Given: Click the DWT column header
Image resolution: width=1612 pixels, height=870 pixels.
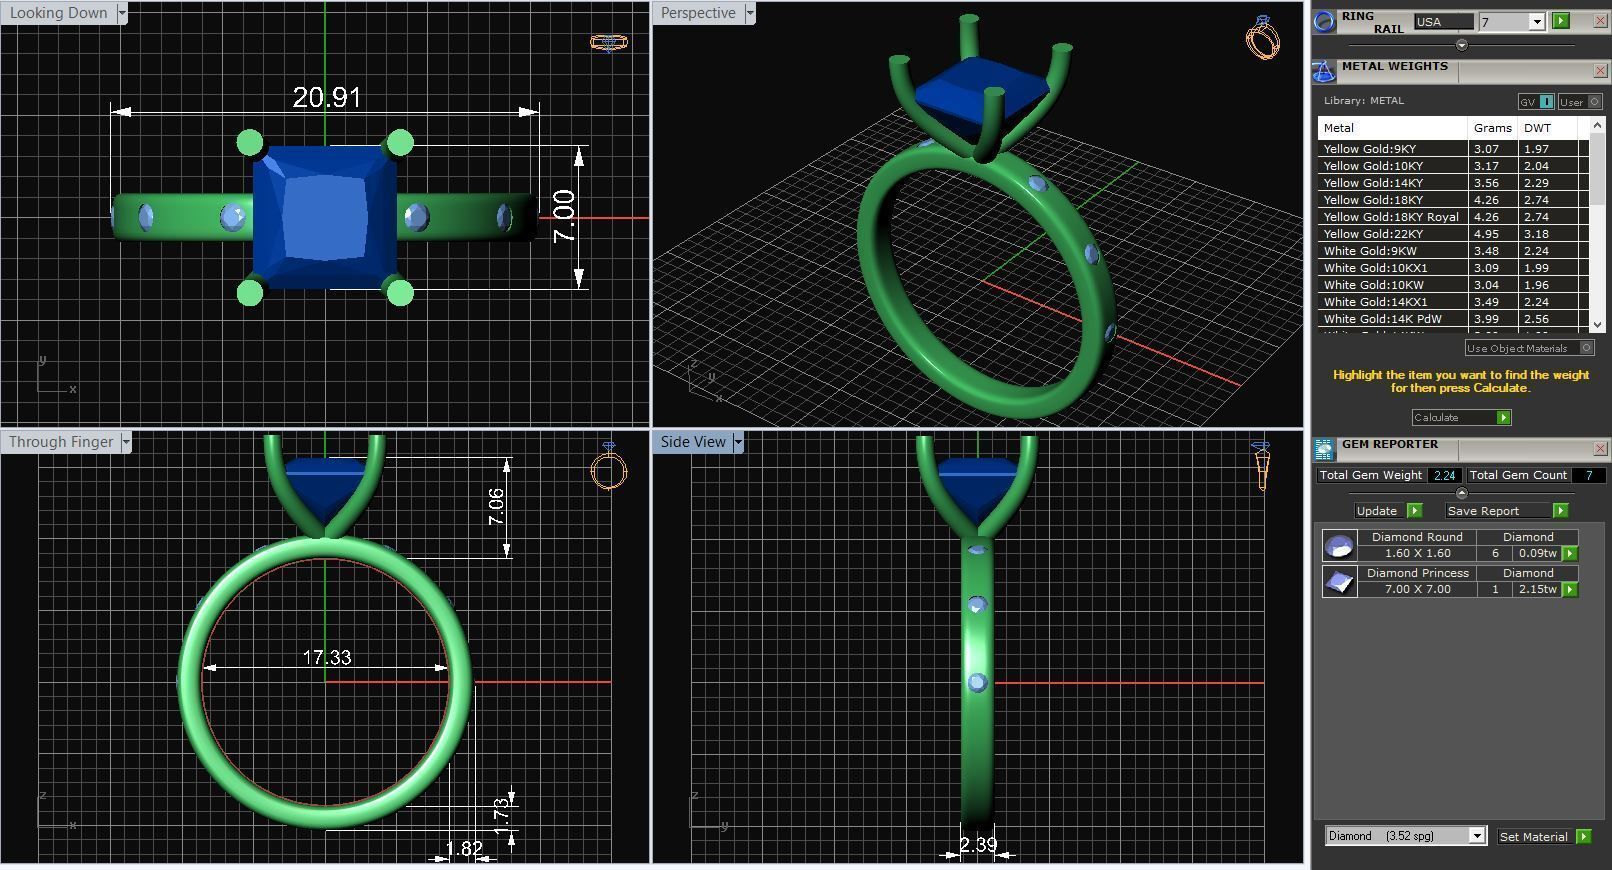Looking at the screenshot, I should click(1547, 128).
